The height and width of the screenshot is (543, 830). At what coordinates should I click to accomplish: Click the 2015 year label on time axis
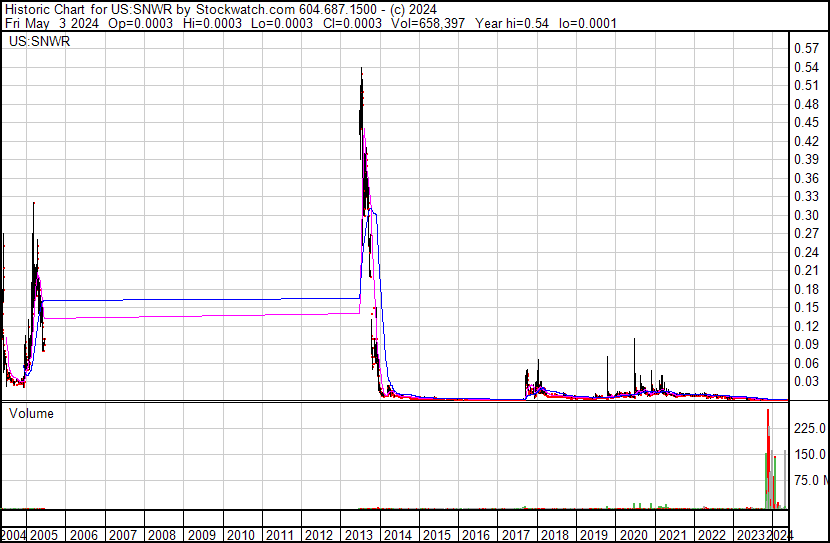pos(437,536)
